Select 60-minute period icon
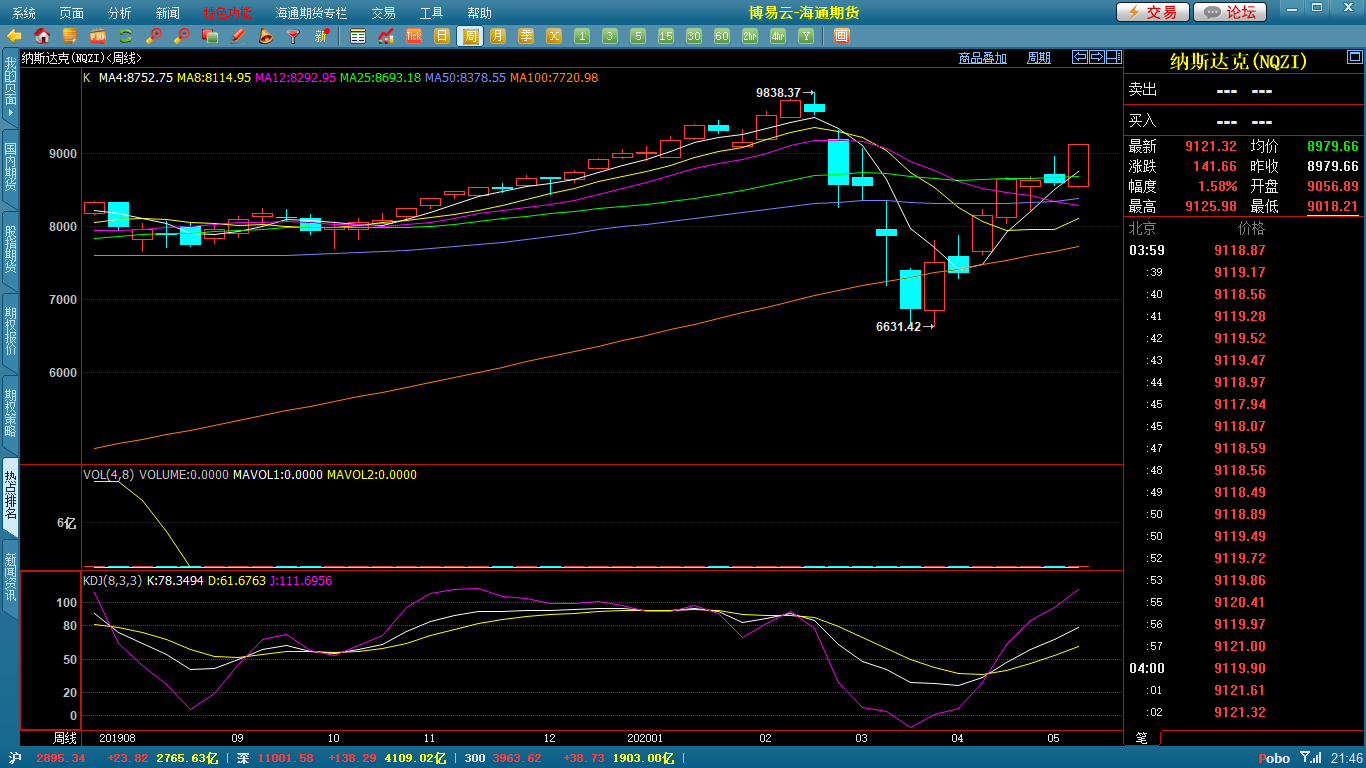 click(x=722, y=36)
